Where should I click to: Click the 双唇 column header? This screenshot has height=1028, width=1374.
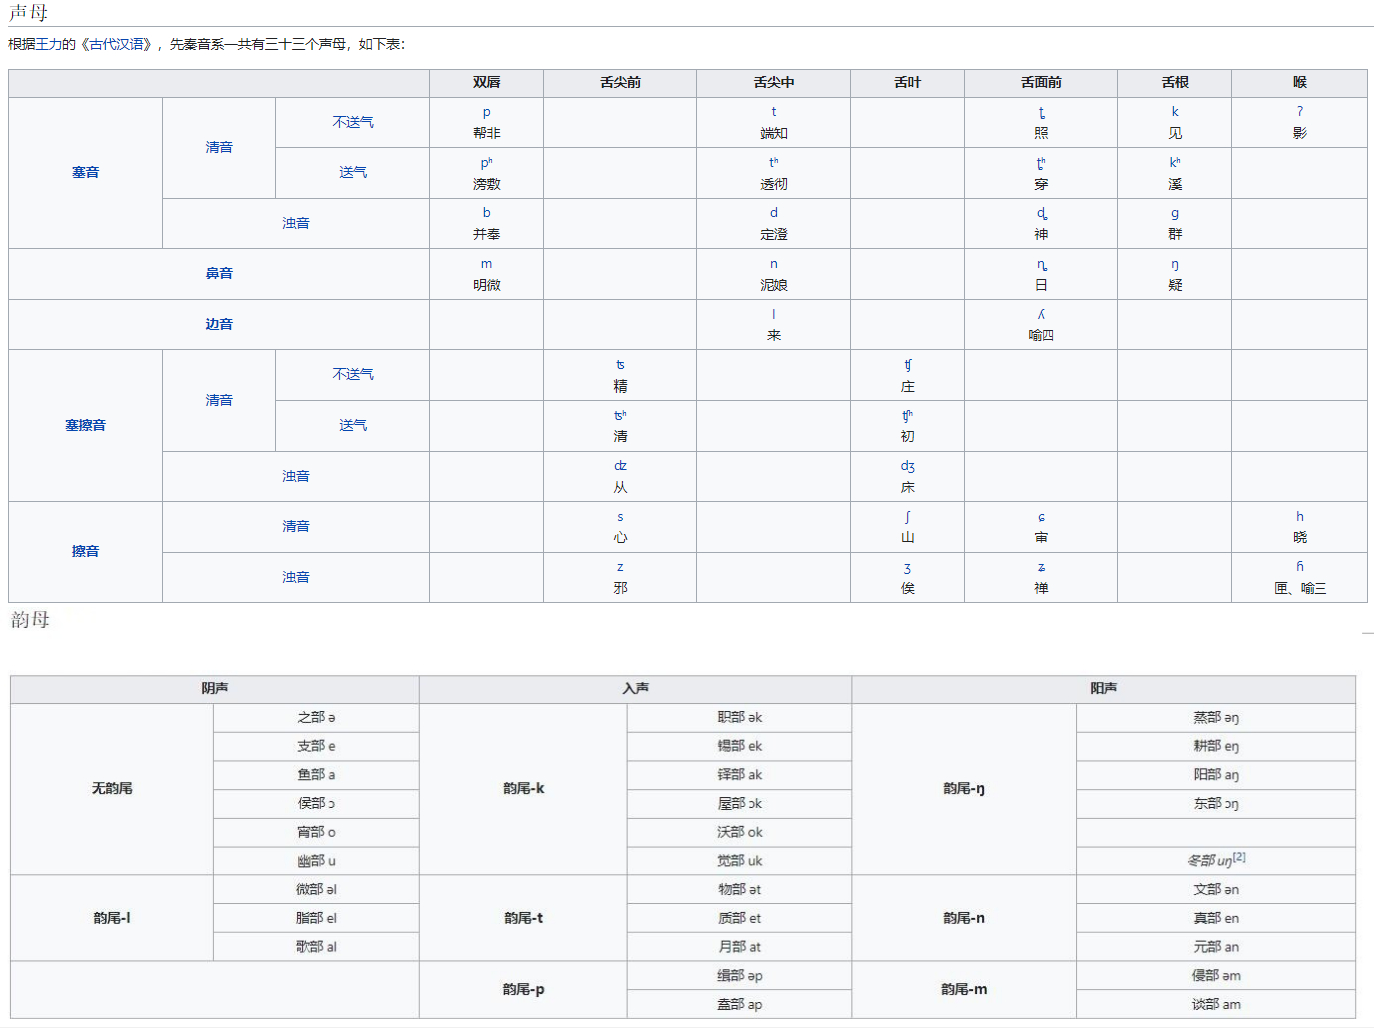click(487, 83)
